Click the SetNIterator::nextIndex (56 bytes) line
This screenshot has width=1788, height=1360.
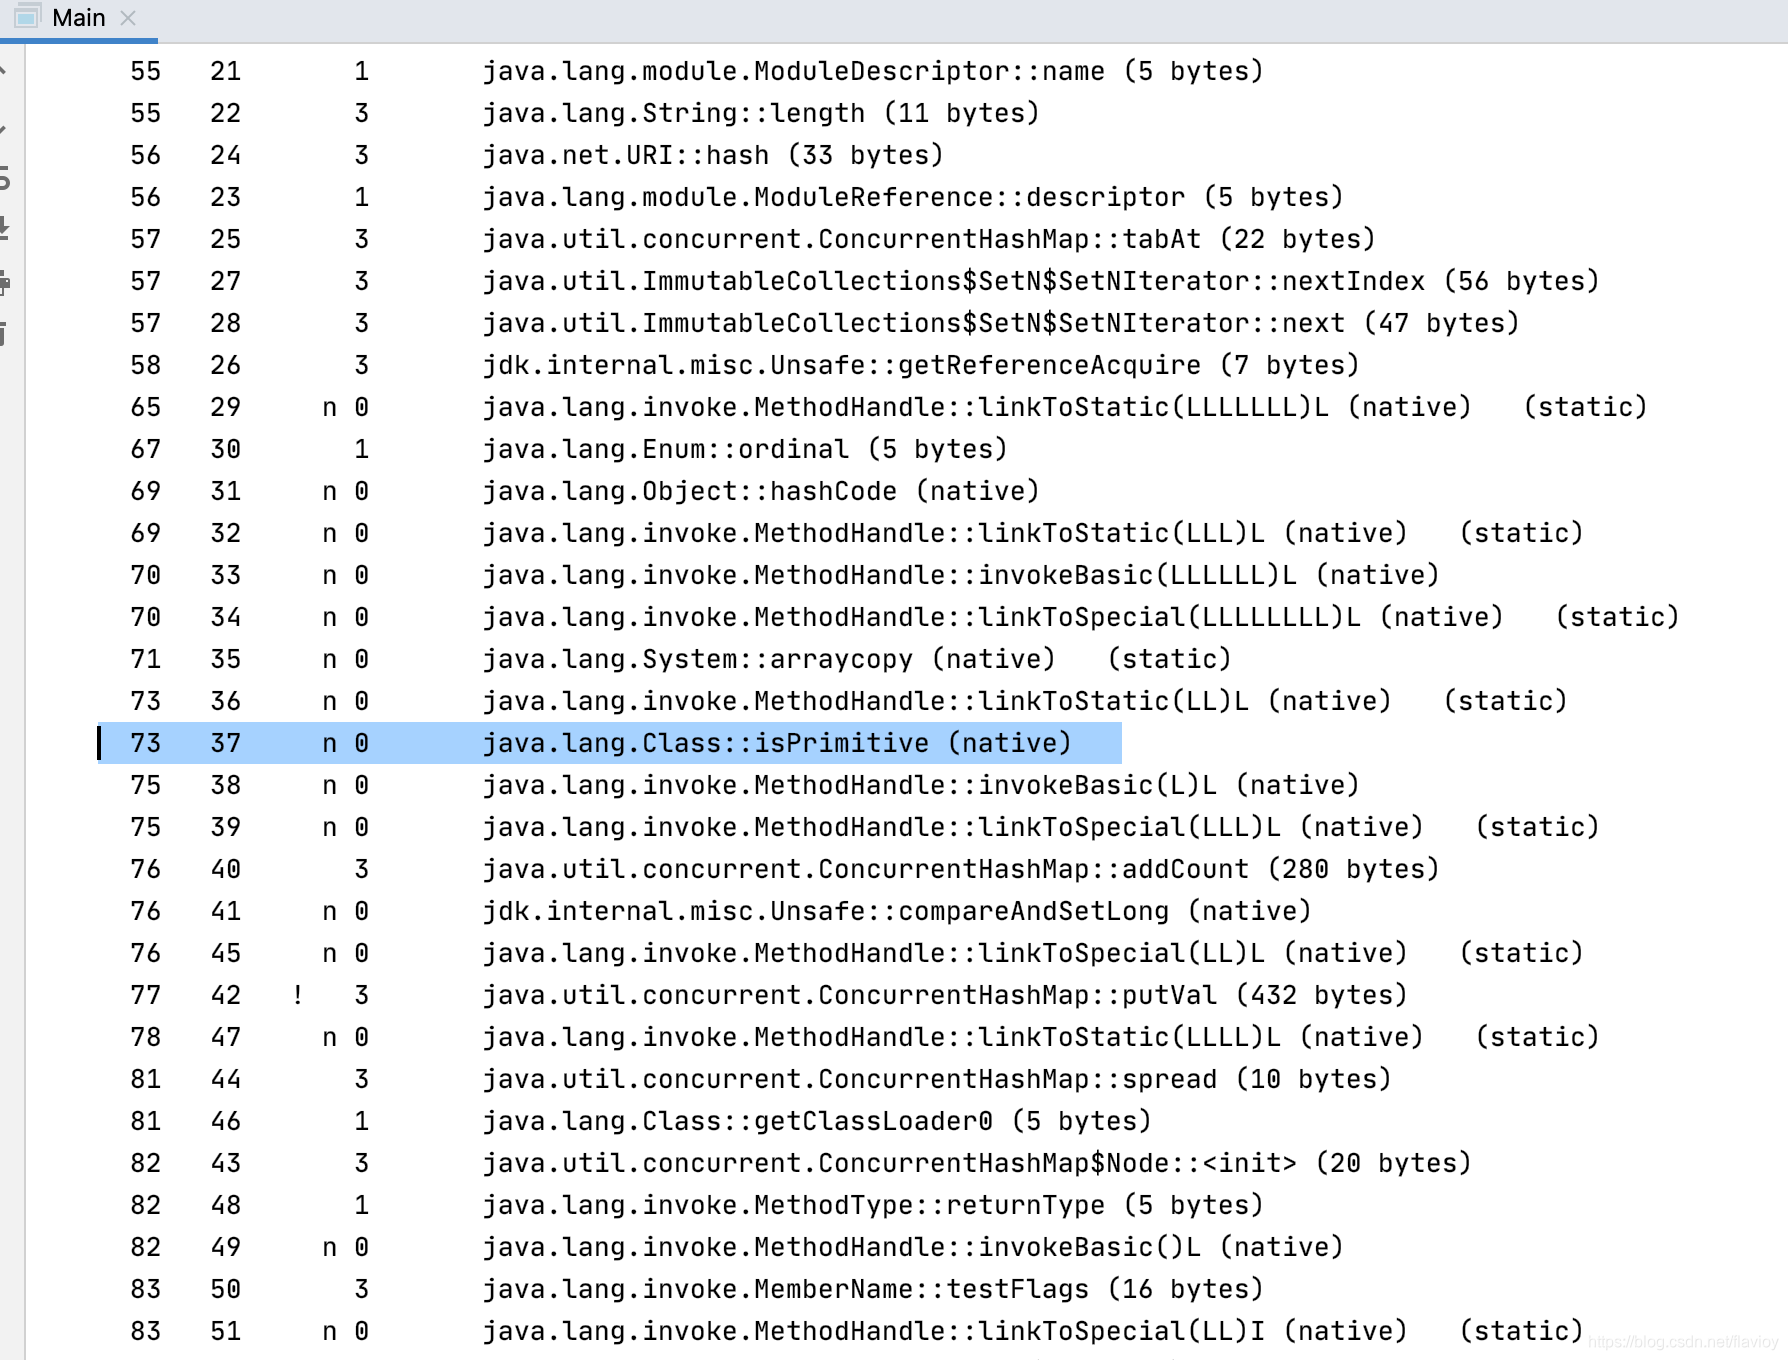(1041, 281)
